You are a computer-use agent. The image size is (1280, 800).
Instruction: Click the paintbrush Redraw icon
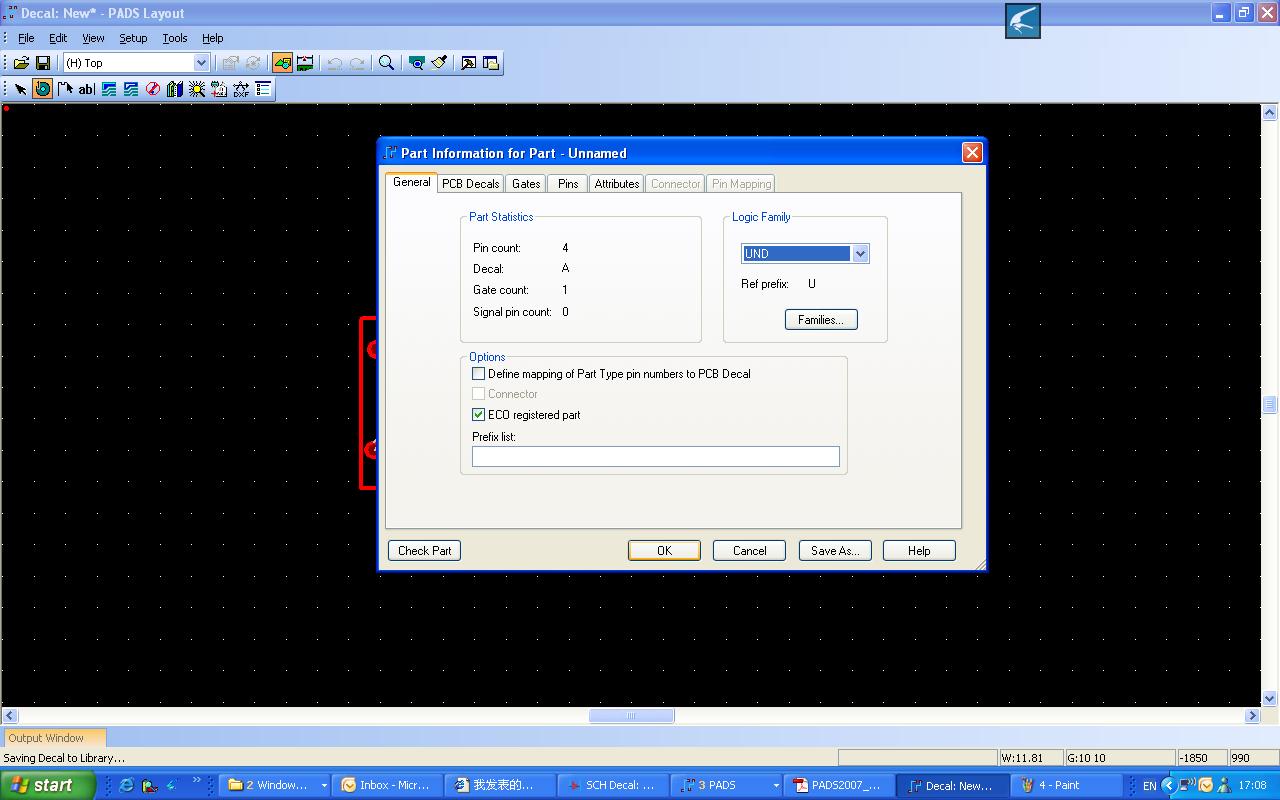click(x=439, y=63)
